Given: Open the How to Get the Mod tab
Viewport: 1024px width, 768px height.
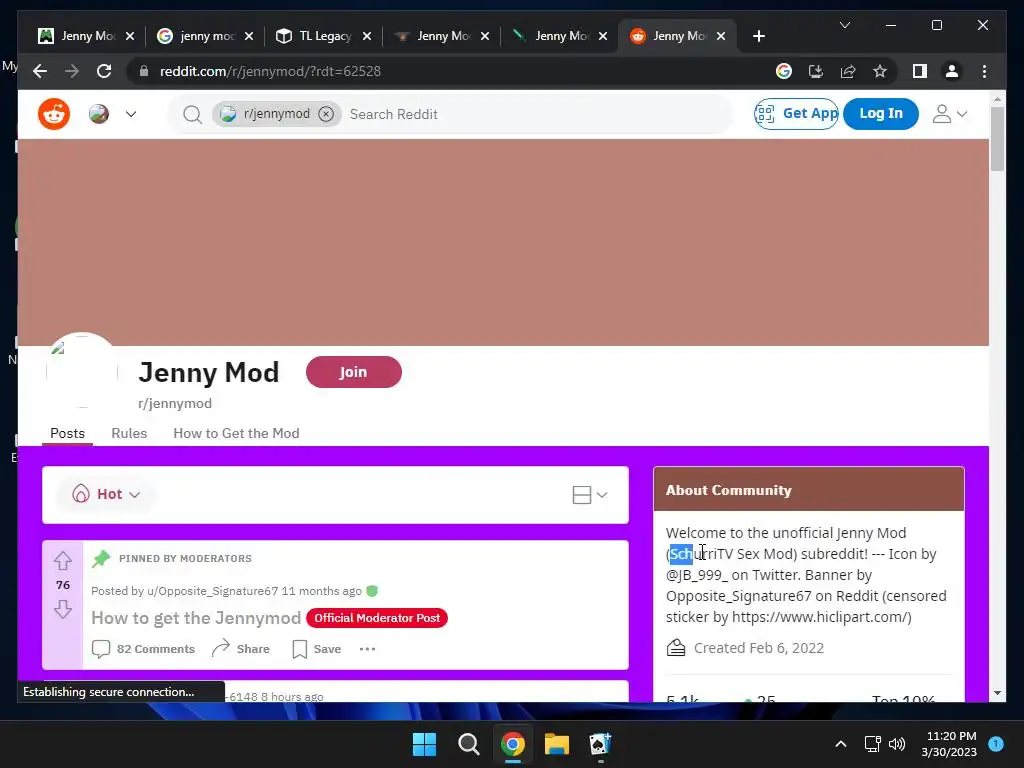Looking at the screenshot, I should point(236,434).
